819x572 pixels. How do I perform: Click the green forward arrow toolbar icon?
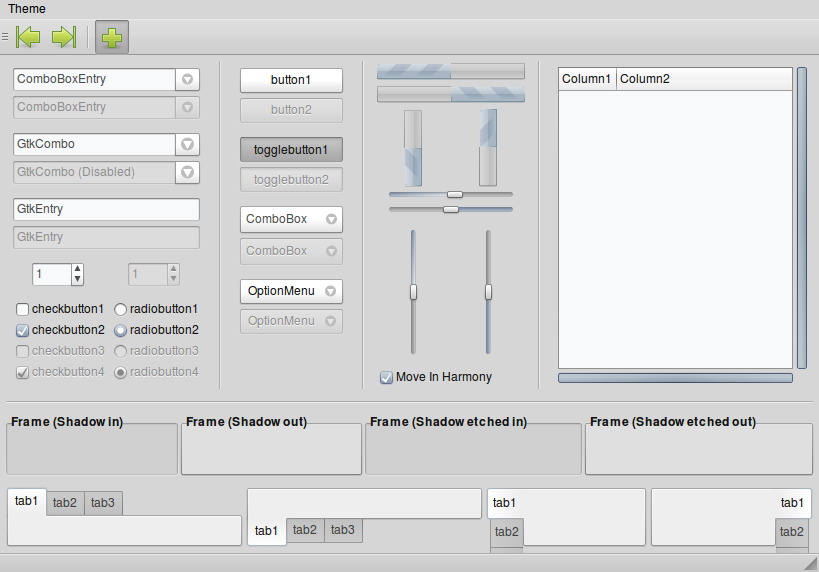[64, 37]
